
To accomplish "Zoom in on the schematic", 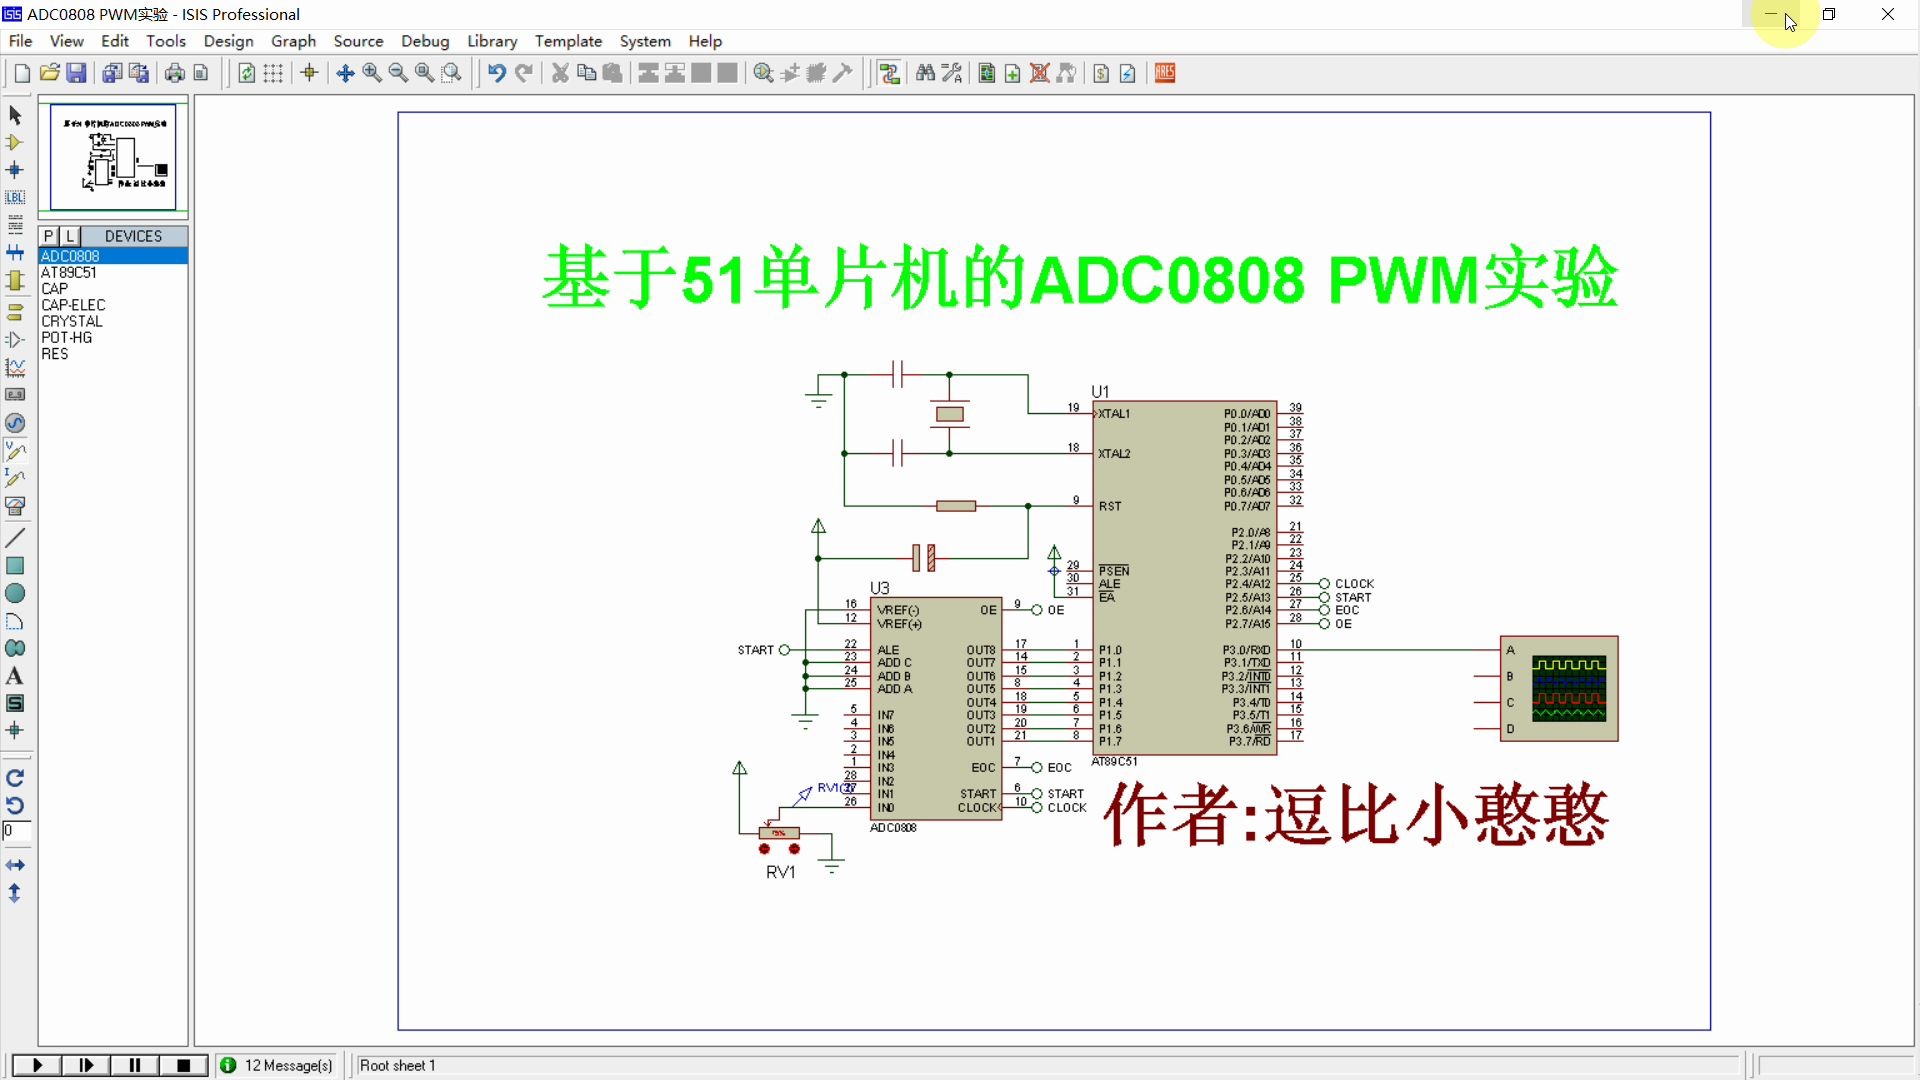I will point(371,73).
